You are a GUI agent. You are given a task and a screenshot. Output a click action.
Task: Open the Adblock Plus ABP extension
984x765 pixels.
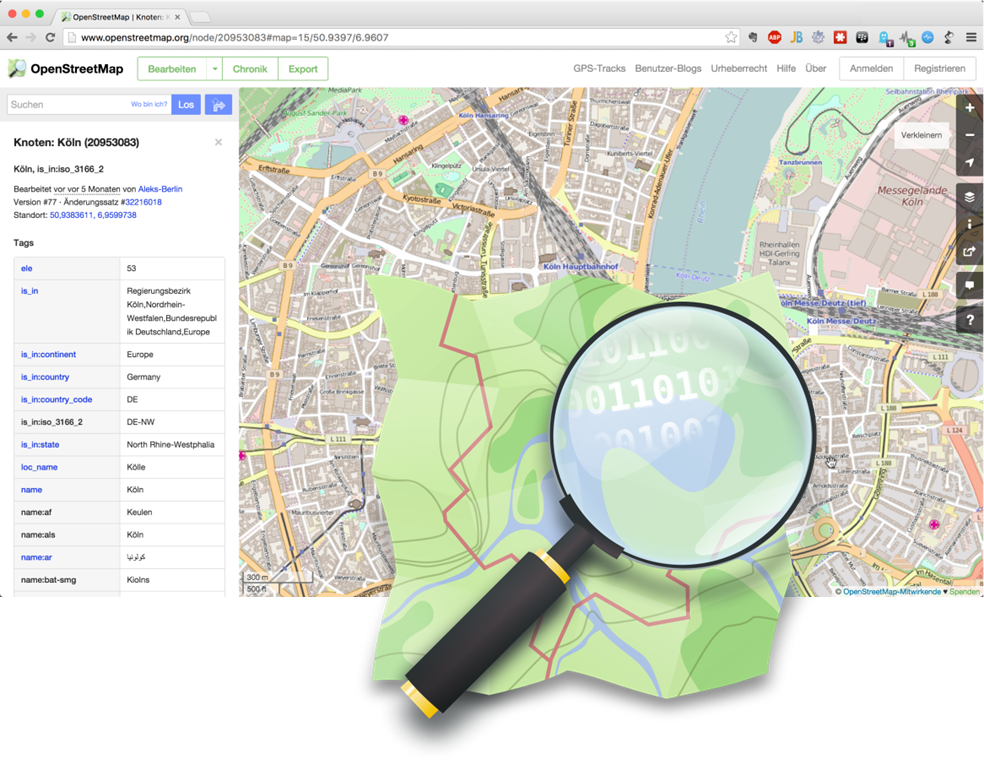(774, 38)
